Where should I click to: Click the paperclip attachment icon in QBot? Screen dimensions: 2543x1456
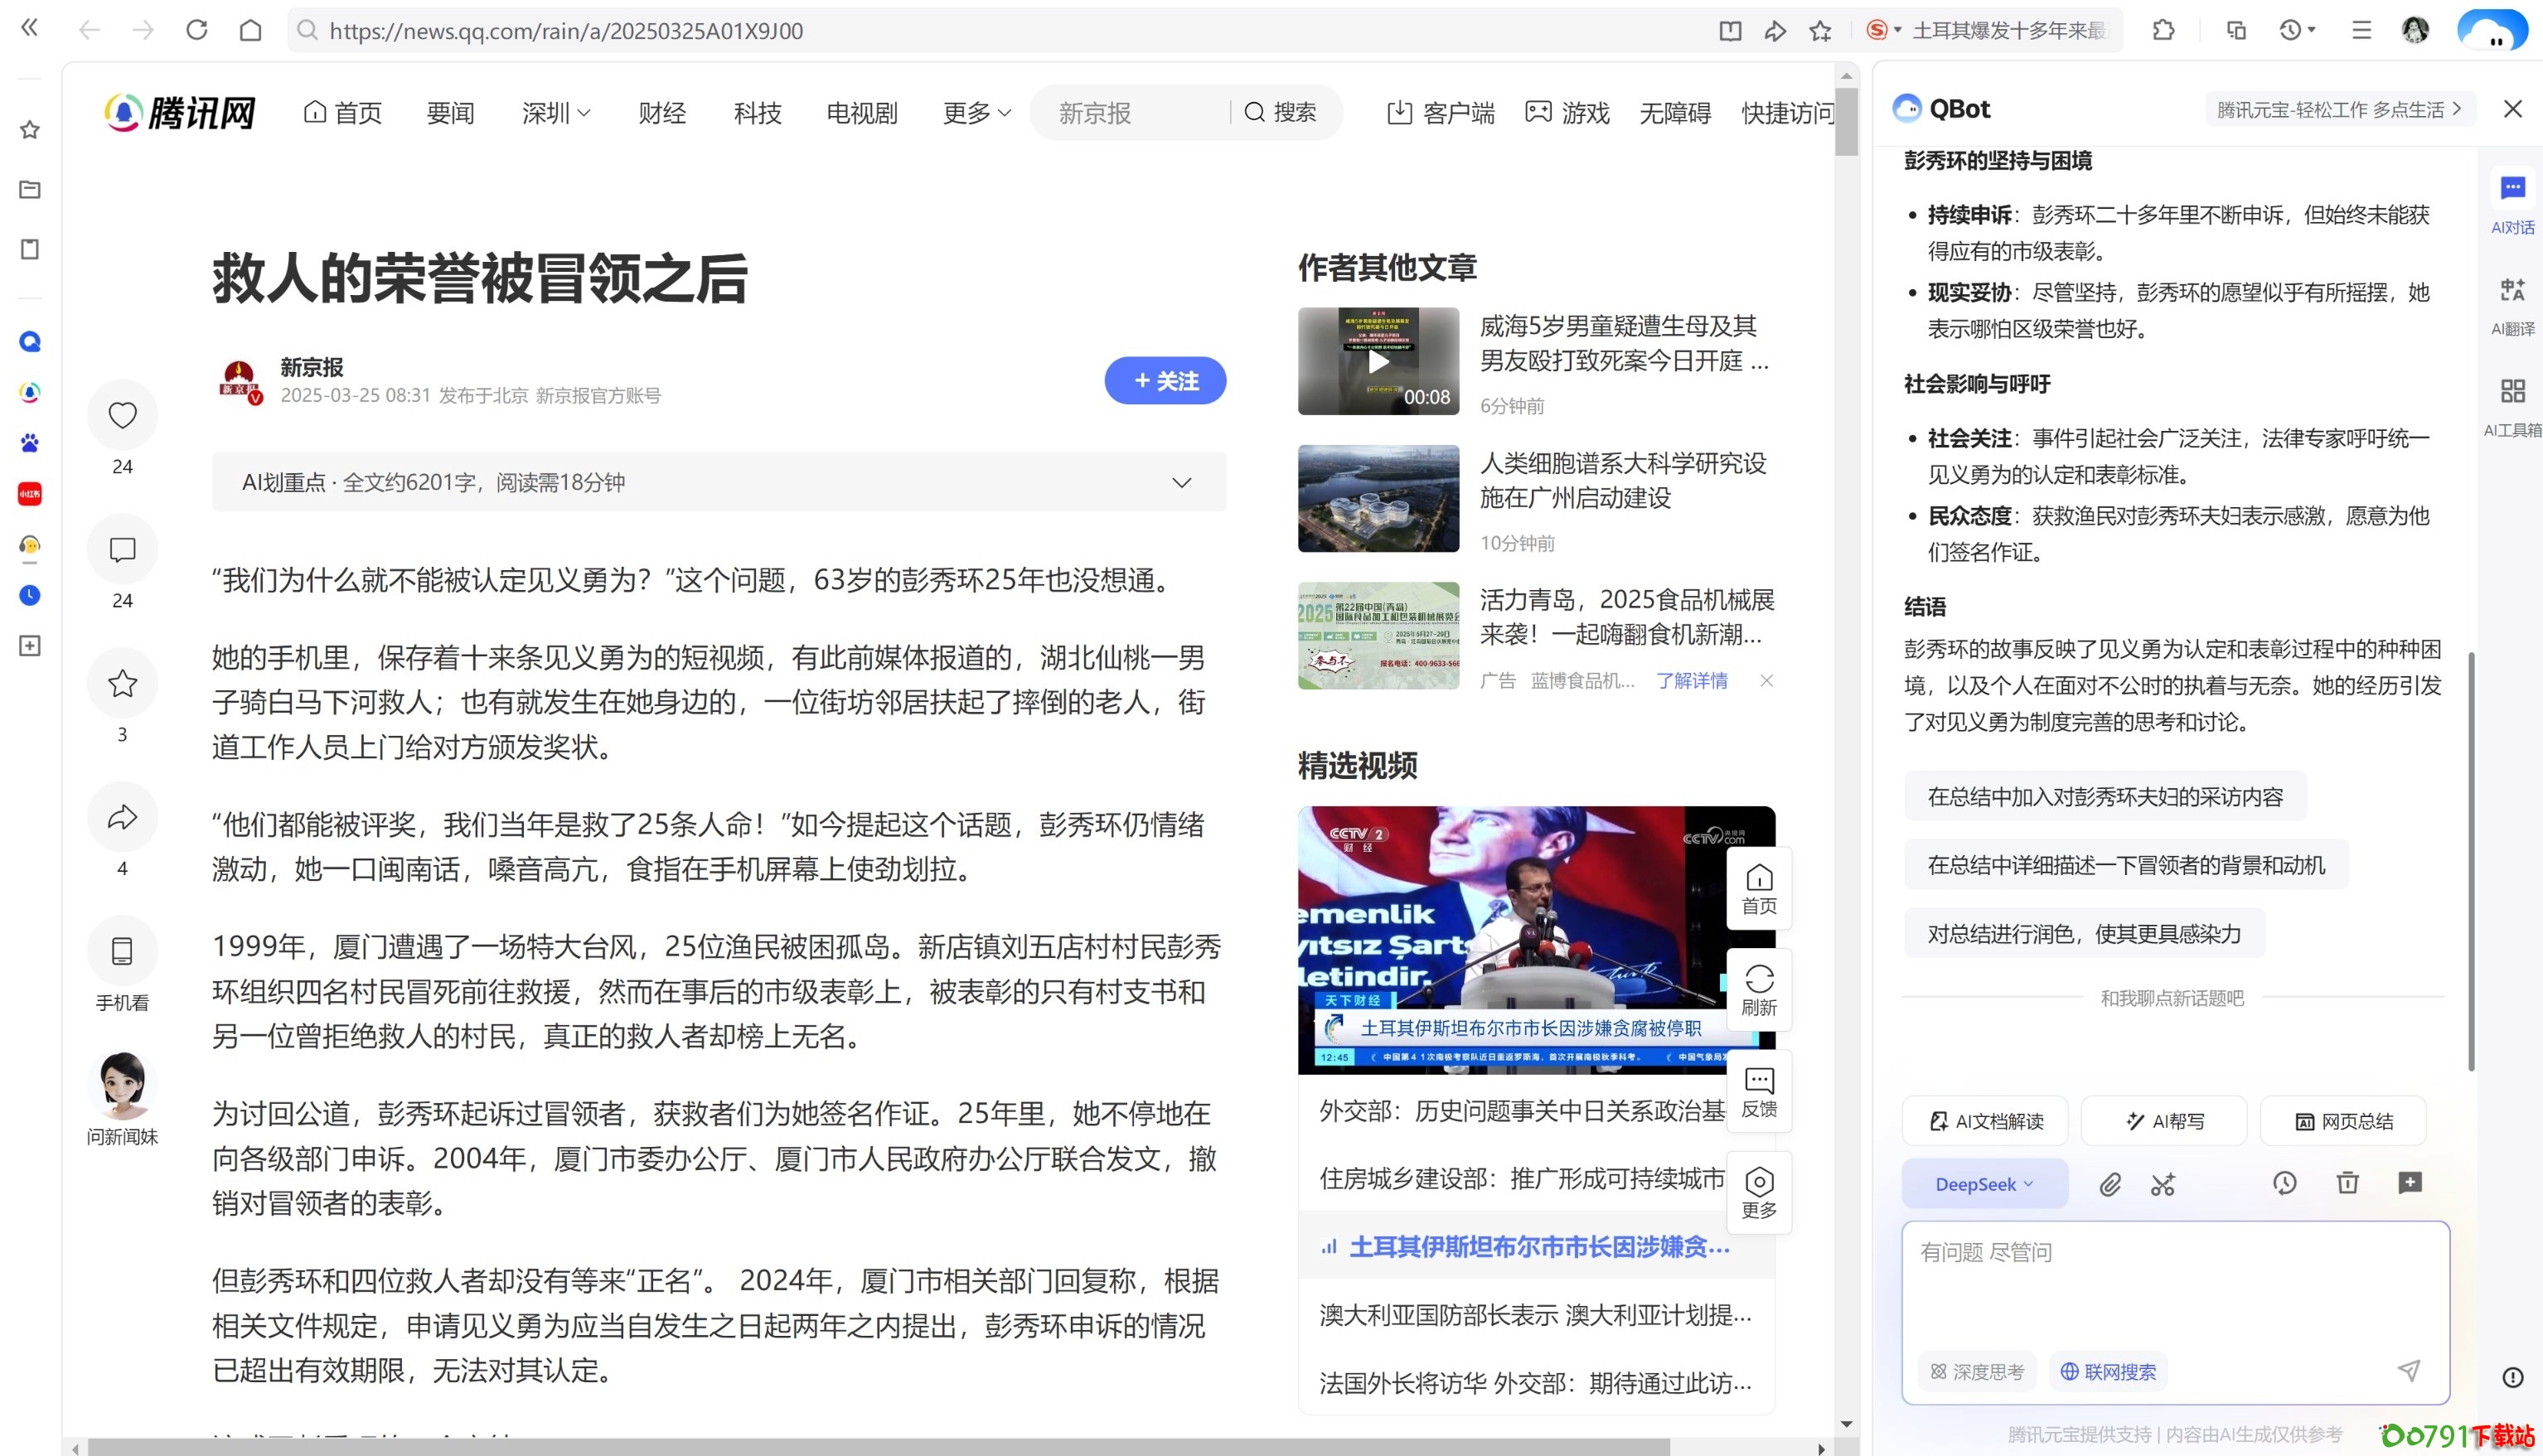tap(2110, 1184)
